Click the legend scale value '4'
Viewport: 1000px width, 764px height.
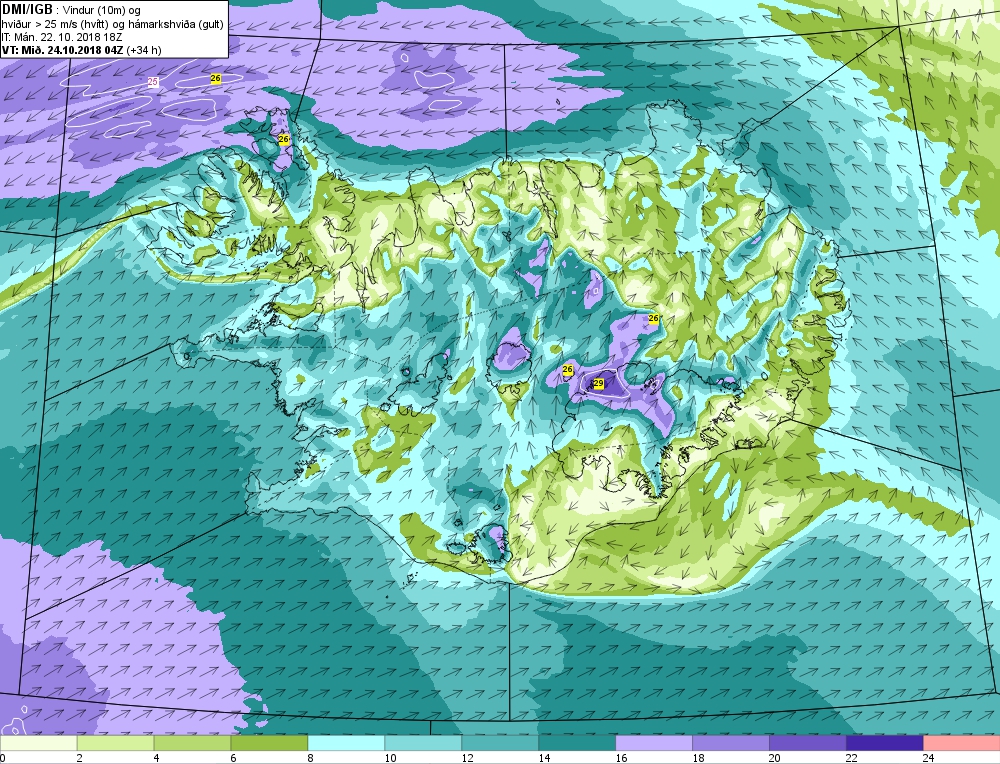pos(157,758)
